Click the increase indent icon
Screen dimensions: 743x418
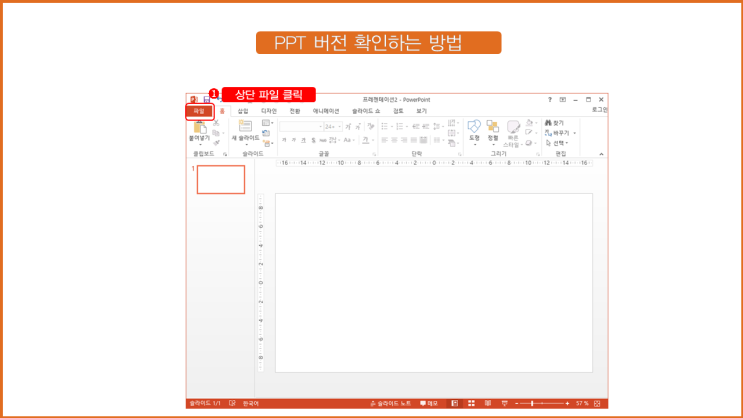(426, 127)
